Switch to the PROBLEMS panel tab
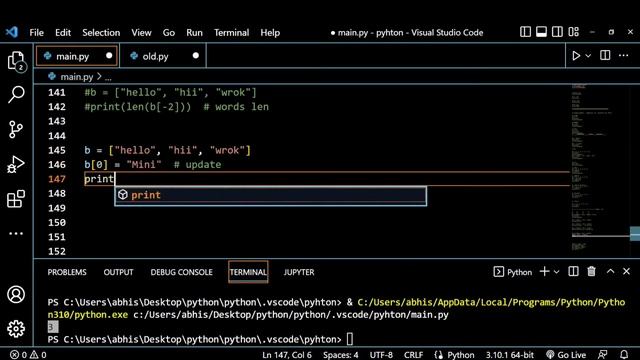This screenshot has height=360, width=640. [x=67, y=272]
